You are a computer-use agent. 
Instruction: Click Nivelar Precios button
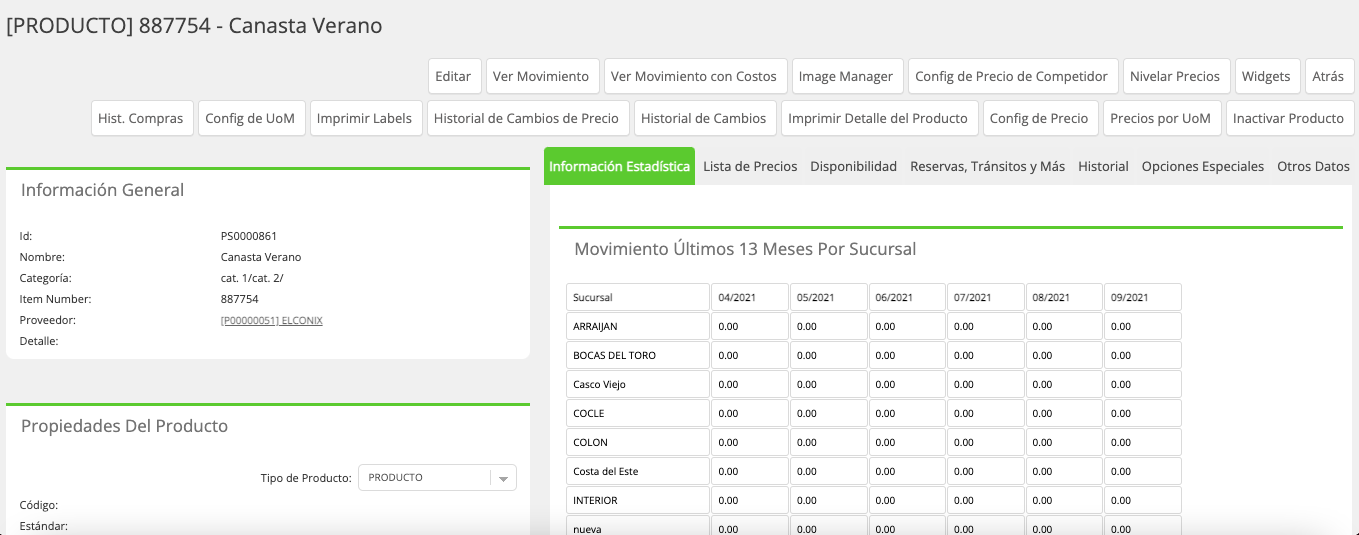coord(1175,76)
